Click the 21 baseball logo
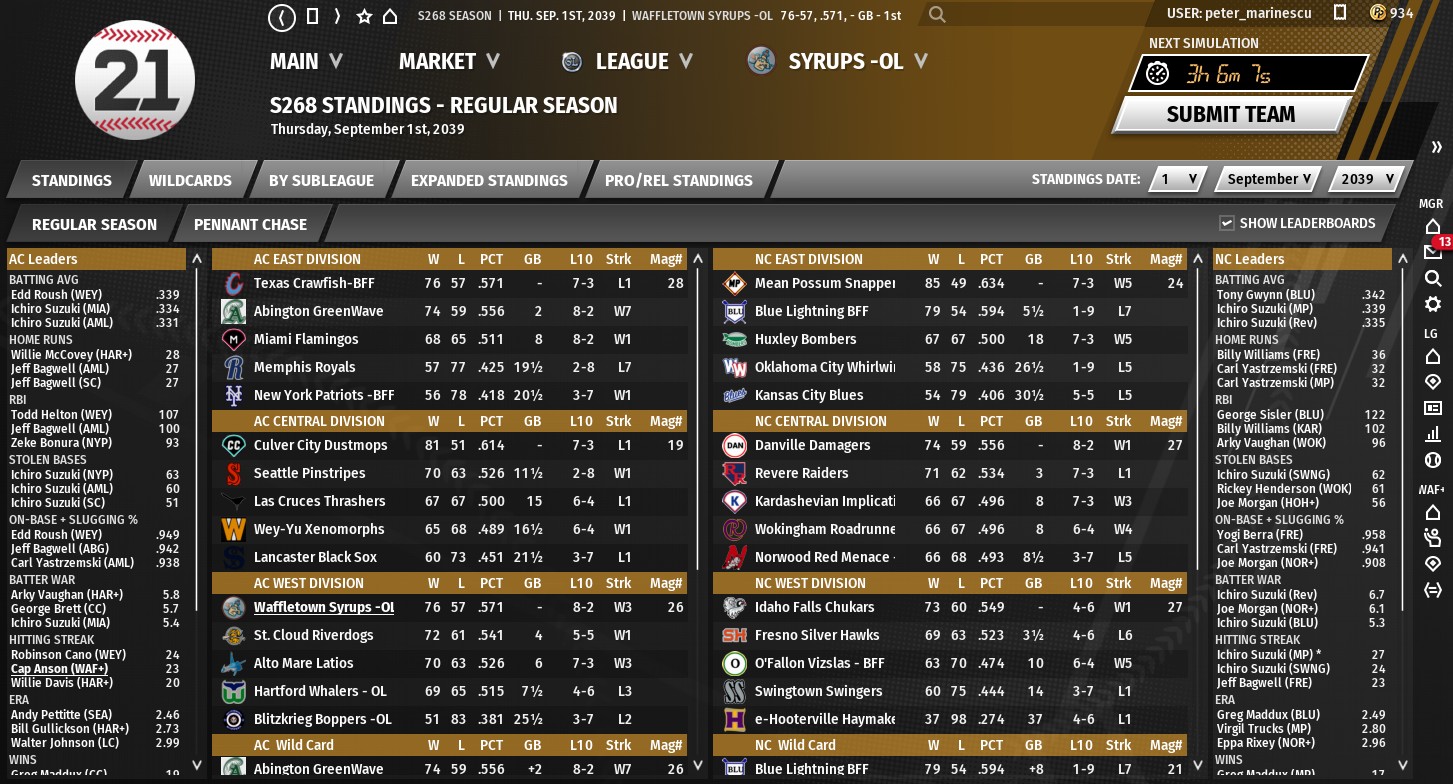 click(134, 78)
